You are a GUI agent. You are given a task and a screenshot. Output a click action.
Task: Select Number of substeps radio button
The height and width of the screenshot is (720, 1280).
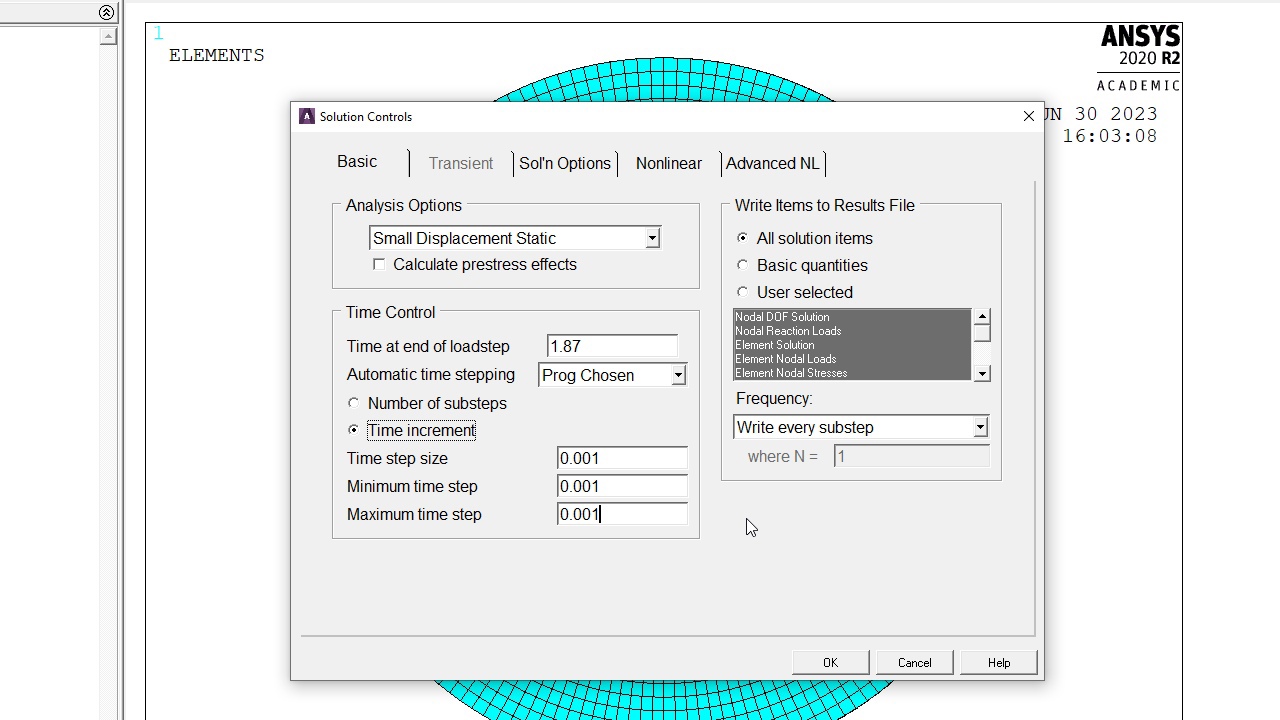coord(353,403)
